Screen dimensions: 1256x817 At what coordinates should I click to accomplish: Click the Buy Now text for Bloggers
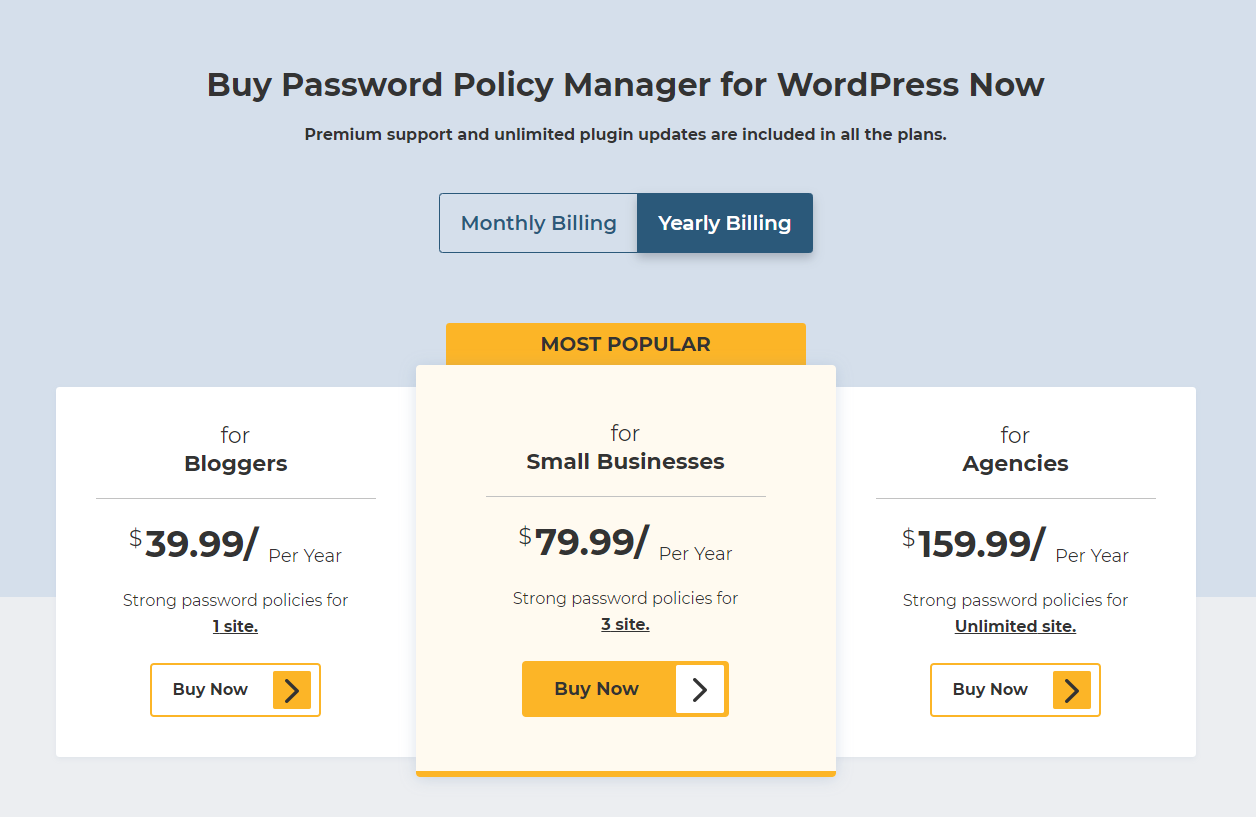210,689
